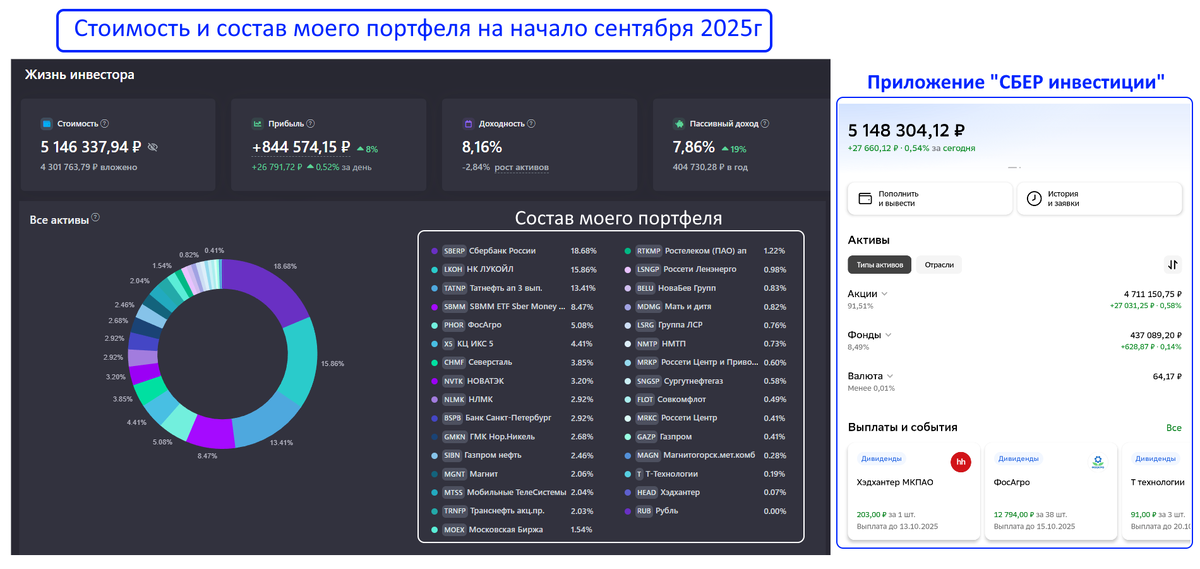Screen dimensions: 1200x569
Task: Click the Банк Санкт-Петербург row
Action: click(x=513, y=418)
